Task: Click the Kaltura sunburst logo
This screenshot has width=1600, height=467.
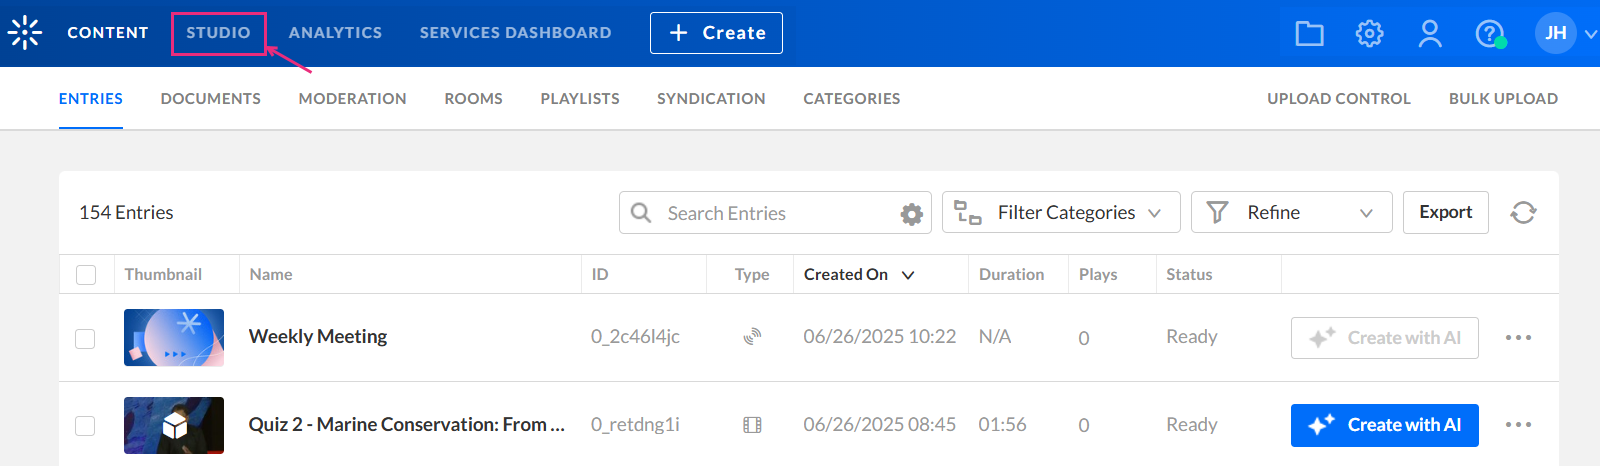Action: [25, 33]
